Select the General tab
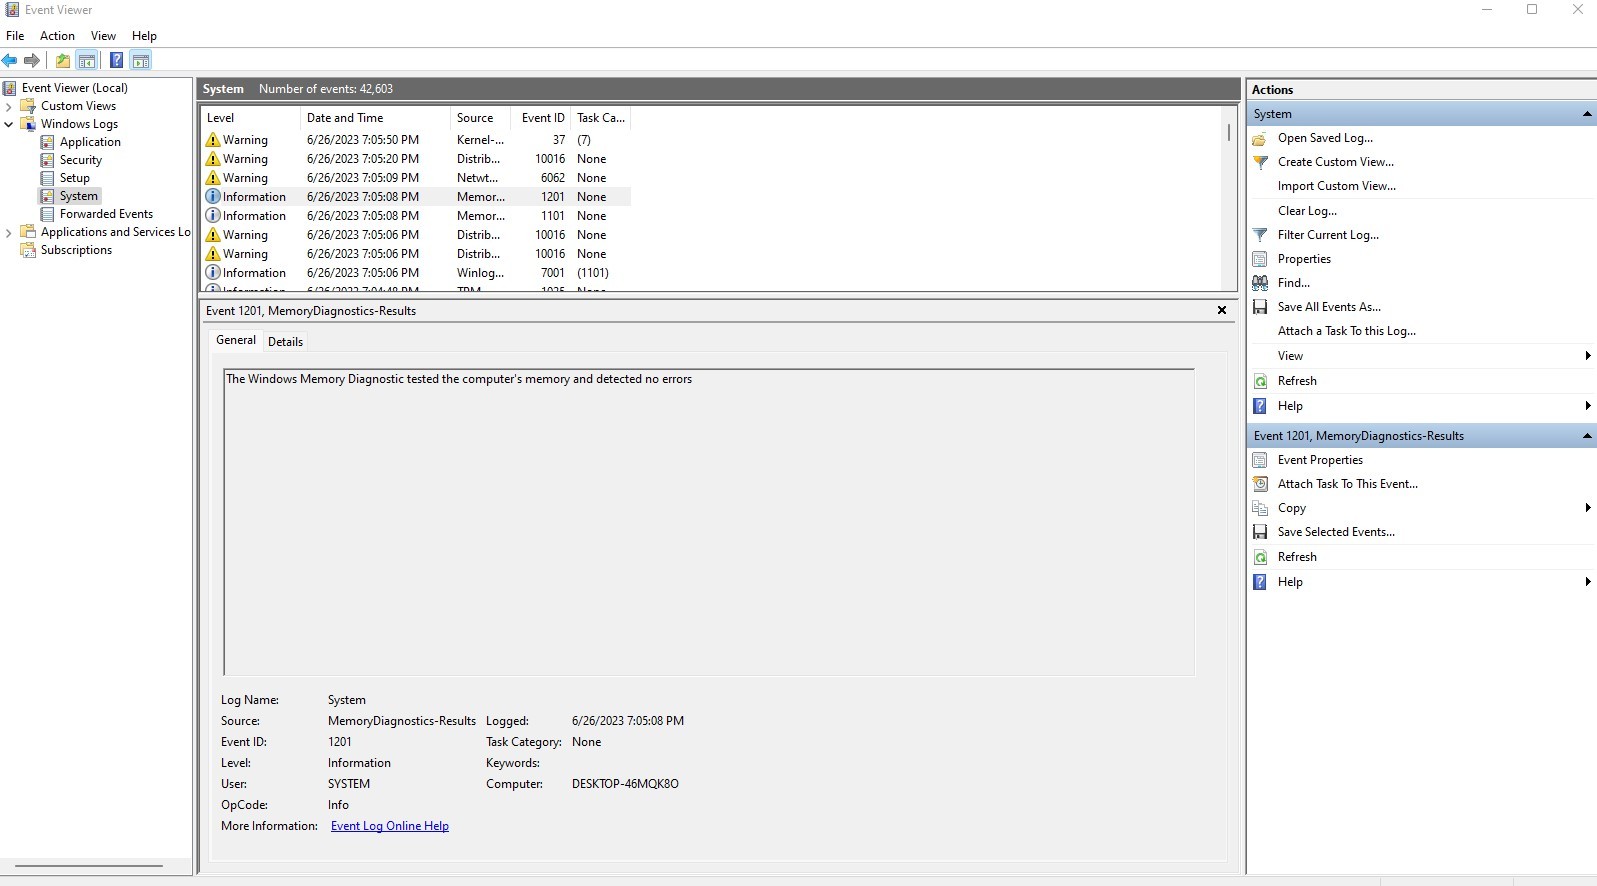This screenshot has height=886, width=1597. coord(236,340)
